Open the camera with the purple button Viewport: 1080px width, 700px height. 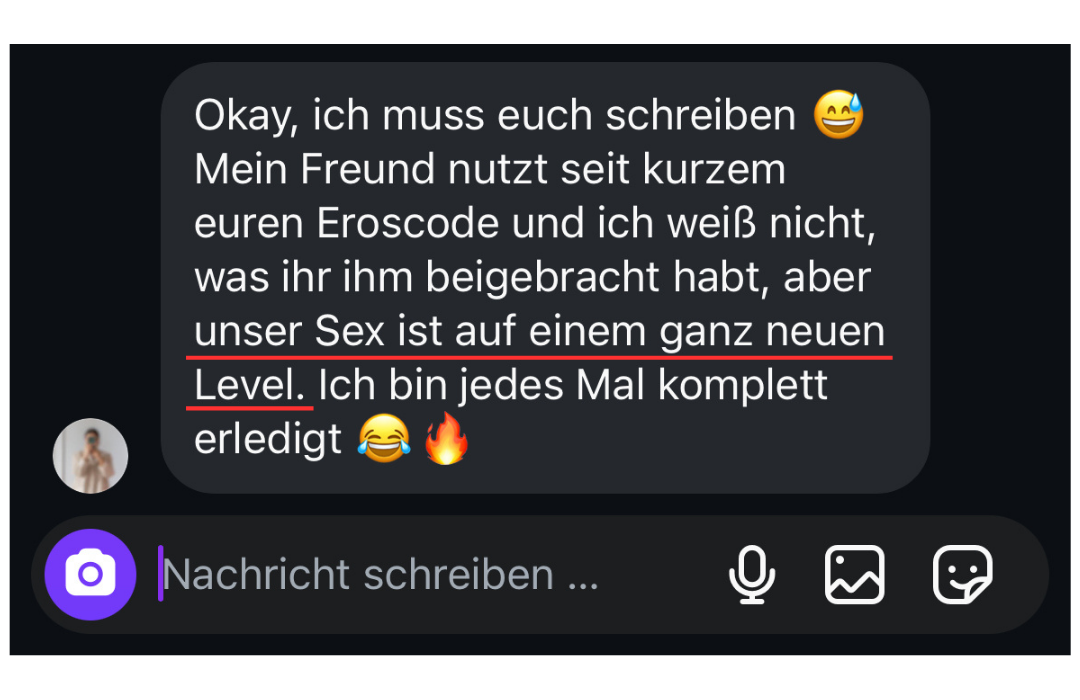pos(90,574)
